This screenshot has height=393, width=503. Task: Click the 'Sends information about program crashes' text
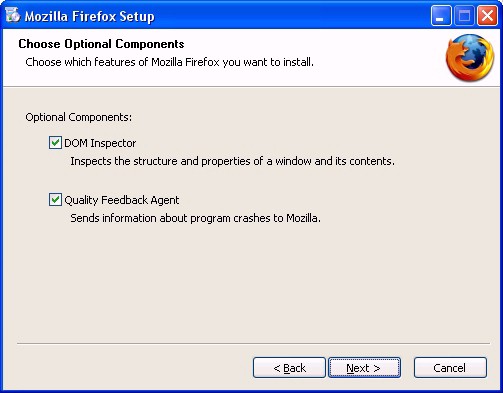pos(195,218)
